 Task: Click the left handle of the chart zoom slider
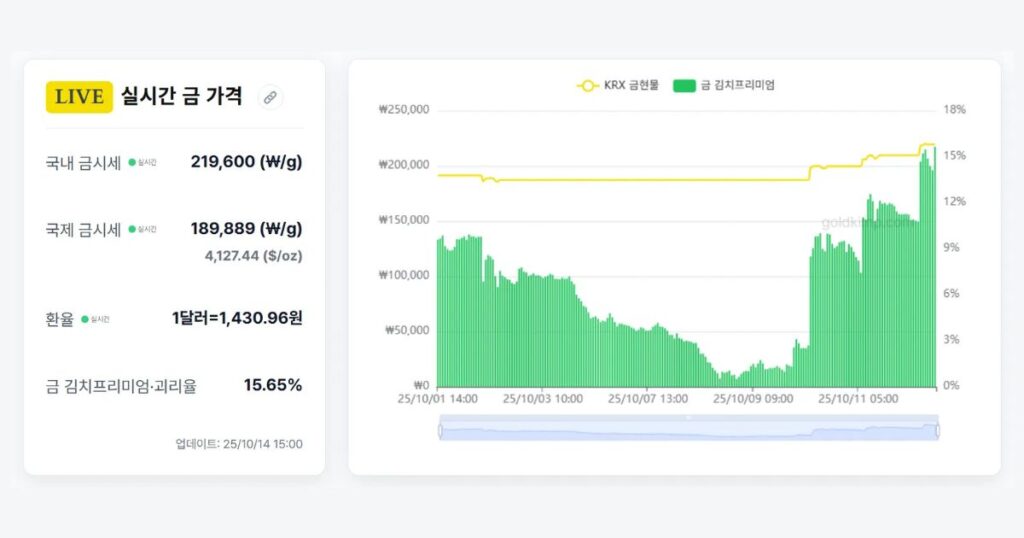coord(440,431)
